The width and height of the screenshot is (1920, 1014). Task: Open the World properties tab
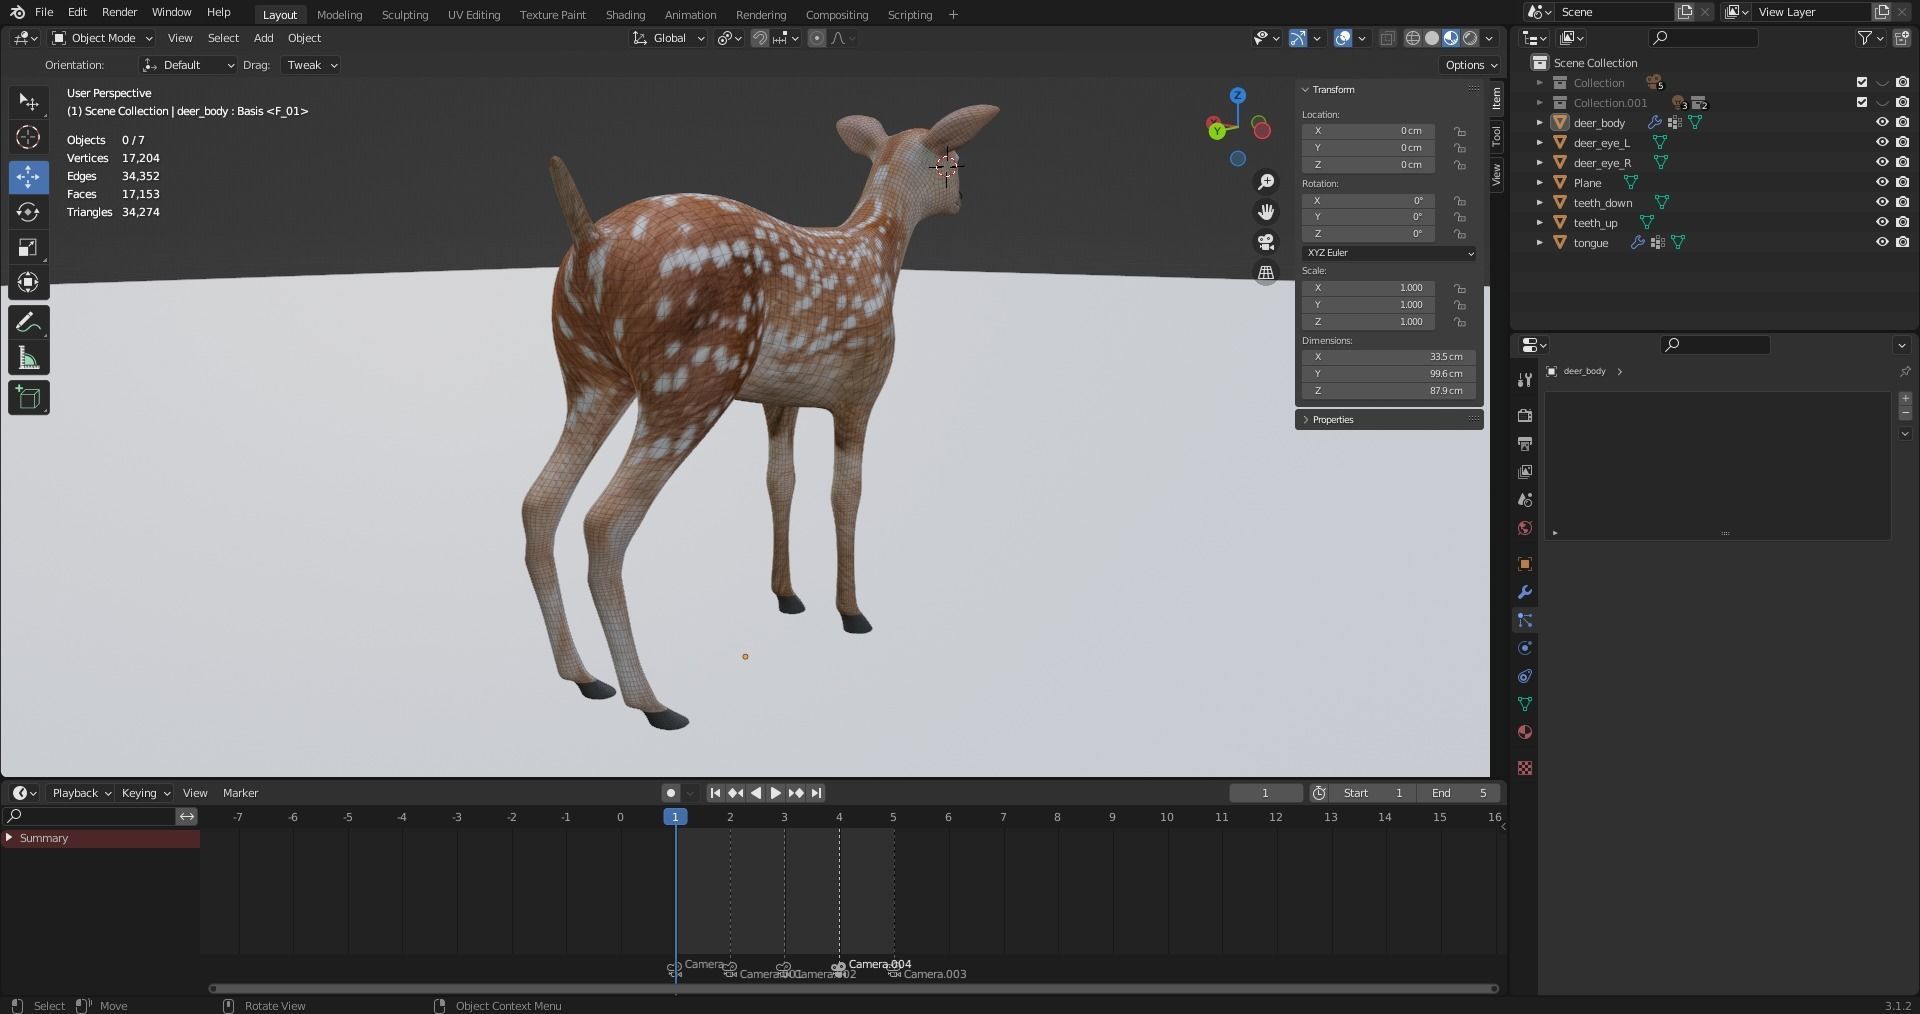(x=1525, y=528)
